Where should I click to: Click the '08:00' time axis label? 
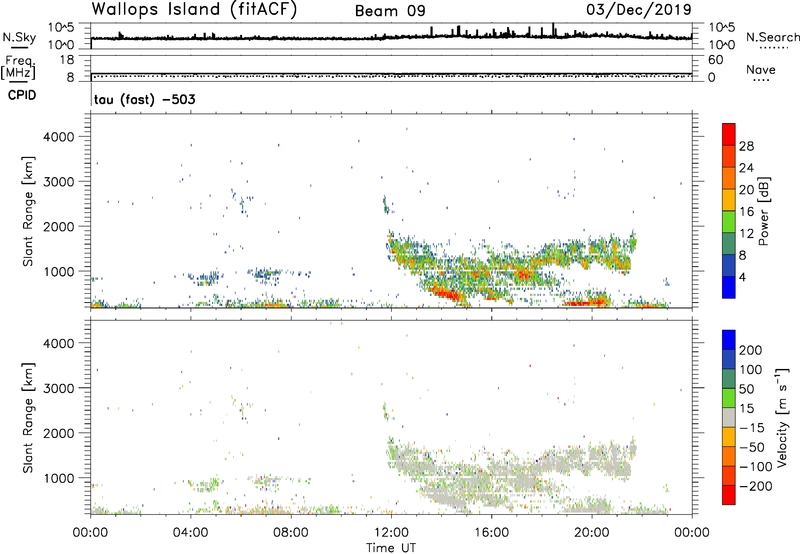291,533
